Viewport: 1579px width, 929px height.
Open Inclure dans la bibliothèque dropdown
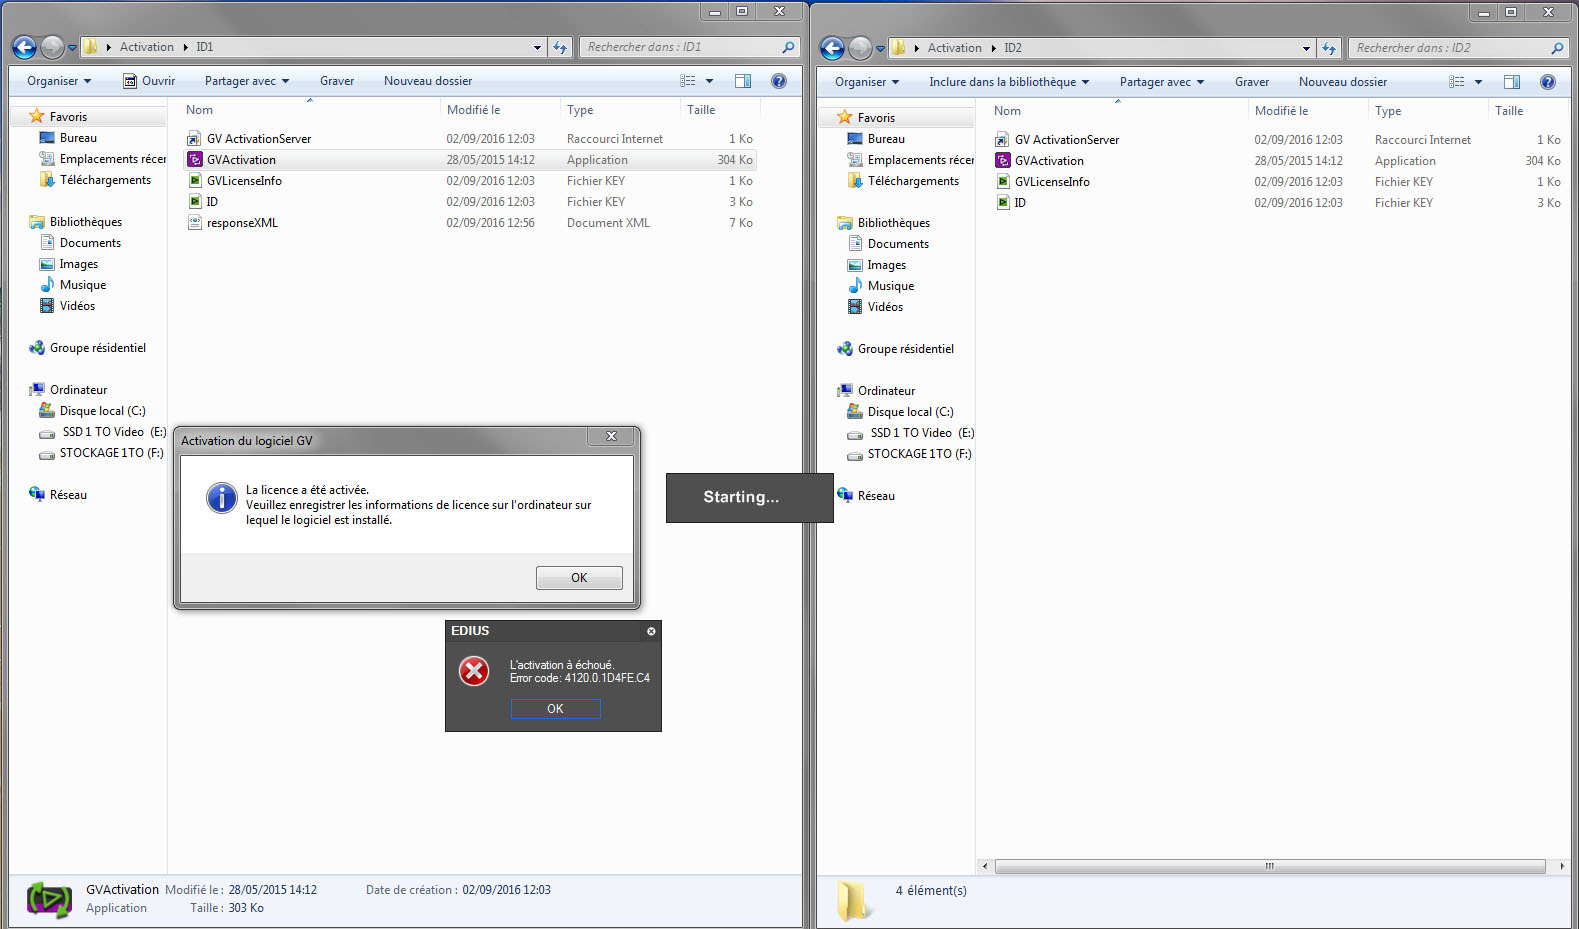pyautogui.click(x=1009, y=82)
